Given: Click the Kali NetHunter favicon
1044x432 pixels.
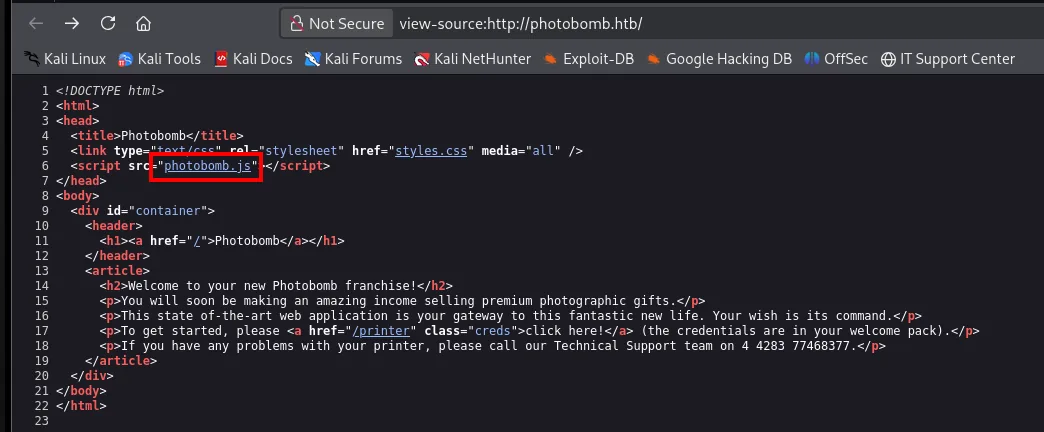Looking at the screenshot, I should [421, 59].
